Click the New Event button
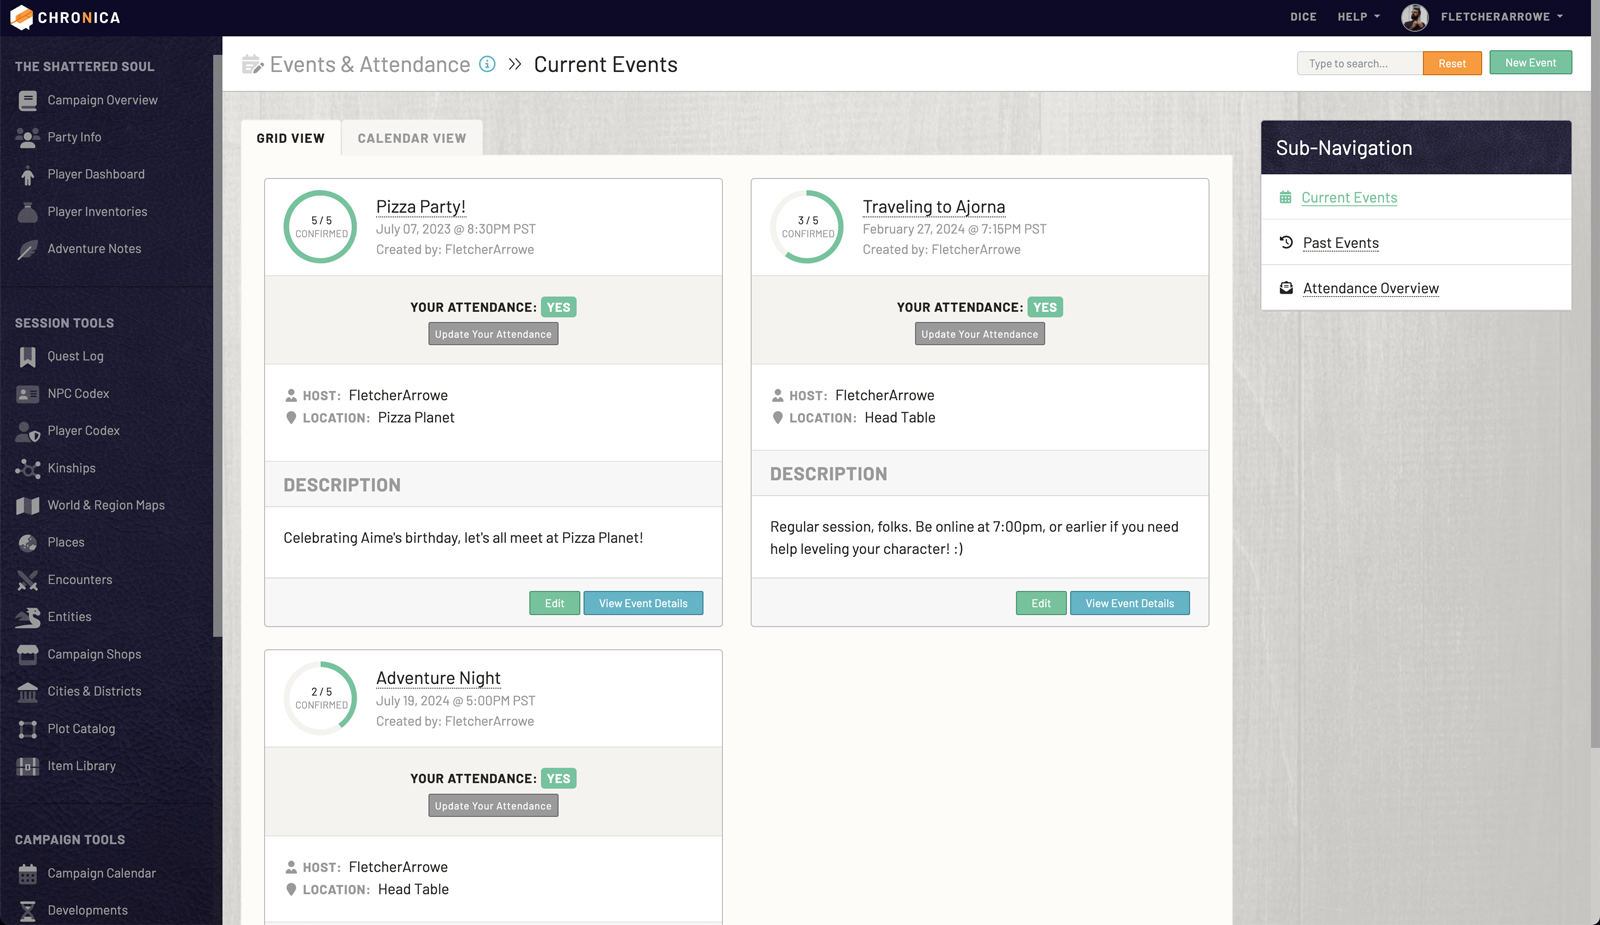Image resolution: width=1600 pixels, height=925 pixels. click(x=1530, y=62)
